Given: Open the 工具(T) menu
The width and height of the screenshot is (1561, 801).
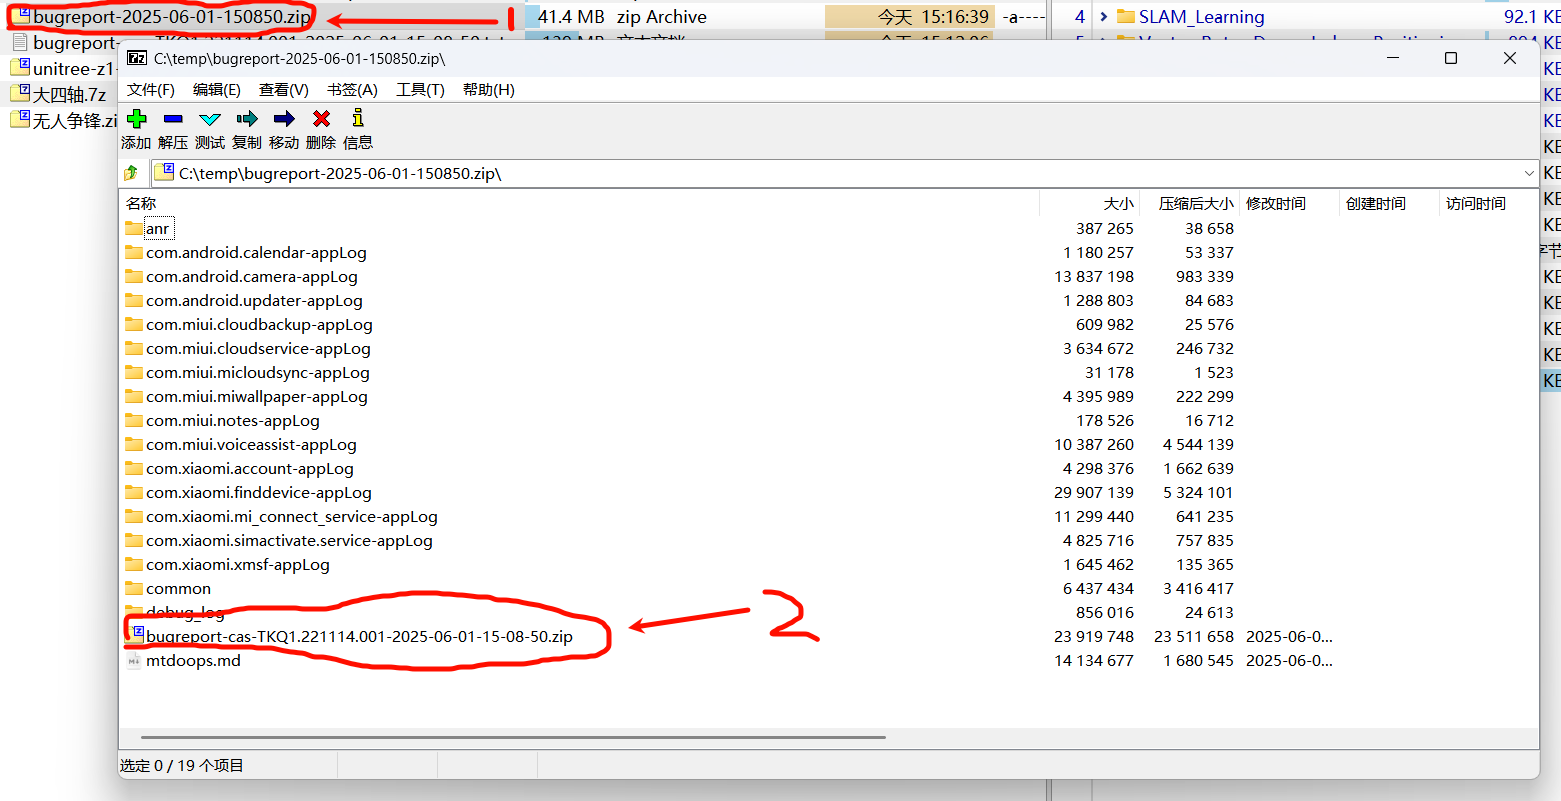Looking at the screenshot, I should [421, 90].
